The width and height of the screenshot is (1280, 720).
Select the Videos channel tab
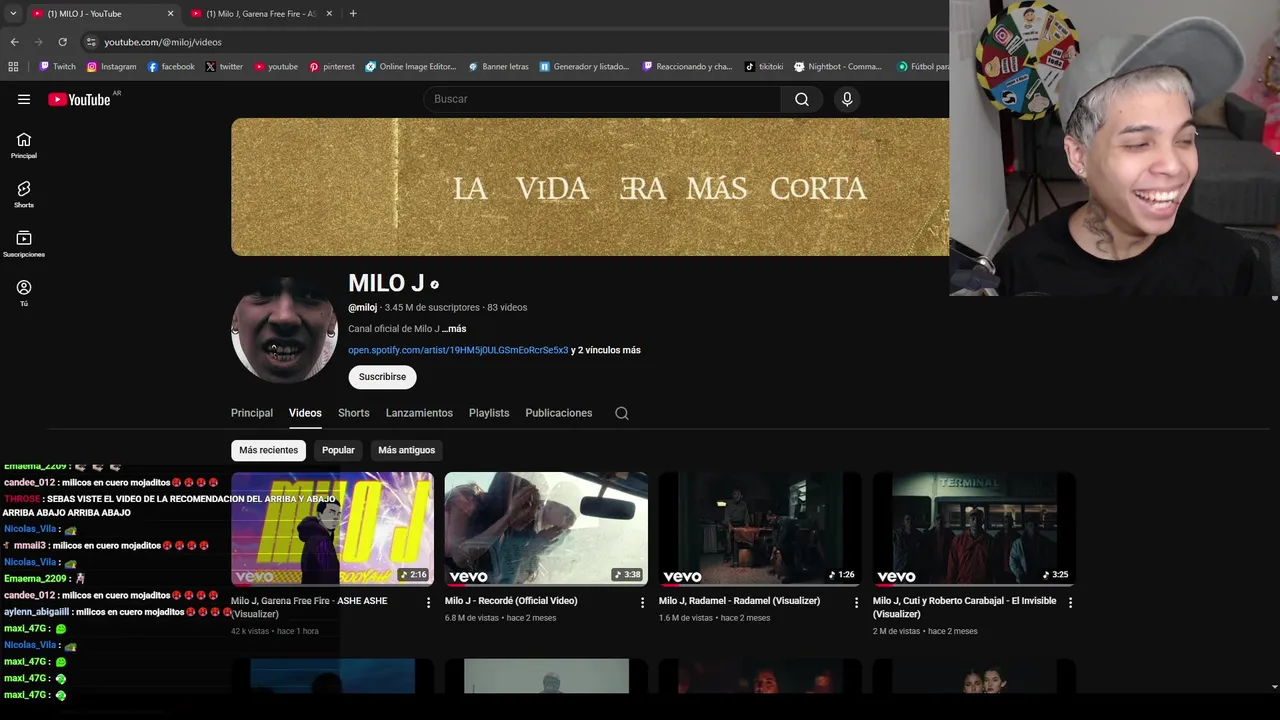(x=305, y=413)
